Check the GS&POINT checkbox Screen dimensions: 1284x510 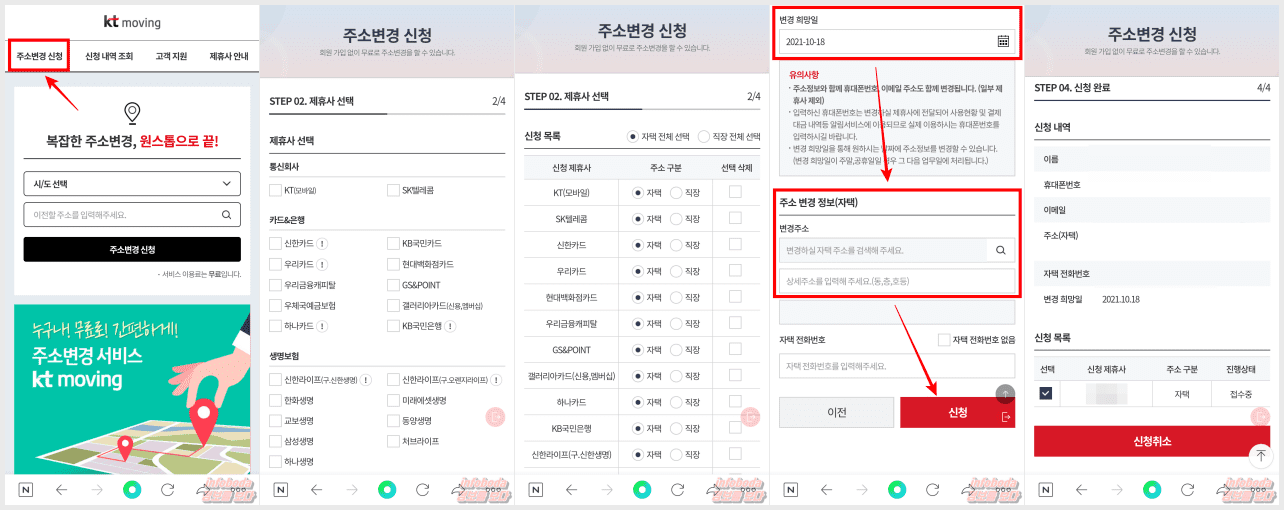393,285
